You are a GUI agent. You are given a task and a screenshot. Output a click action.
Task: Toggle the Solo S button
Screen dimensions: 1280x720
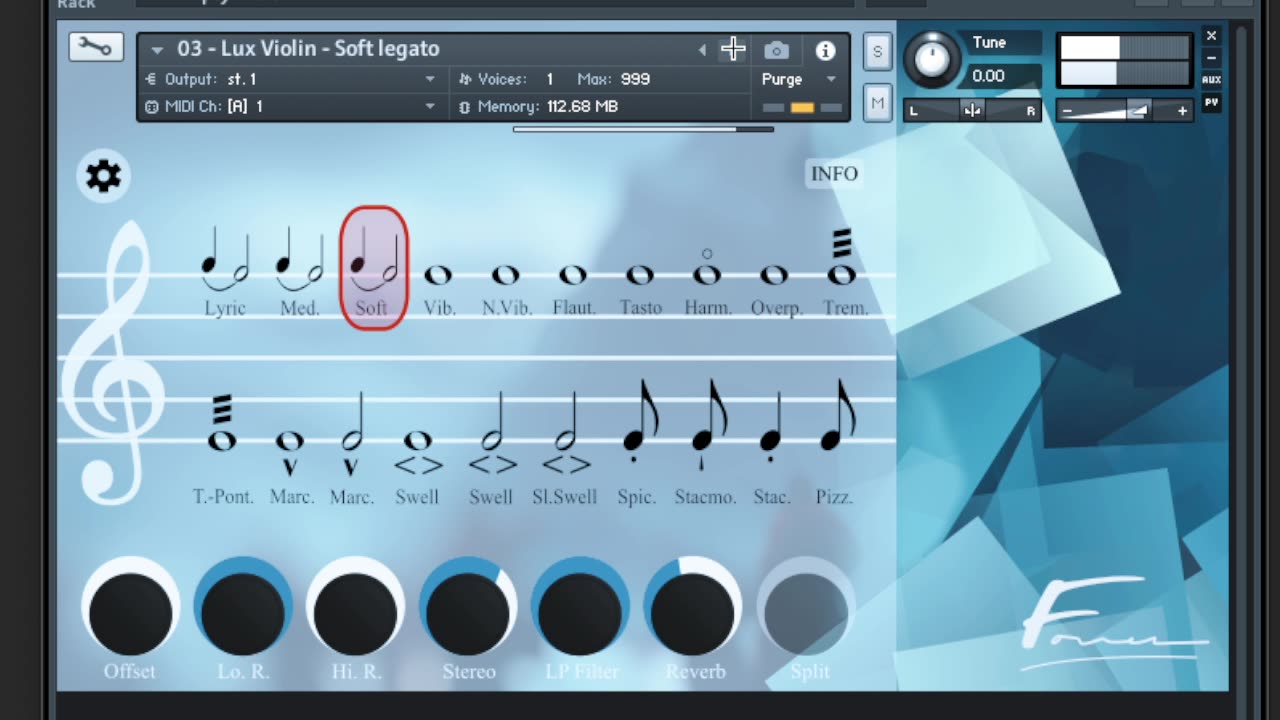pyautogui.click(x=877, y=52)
